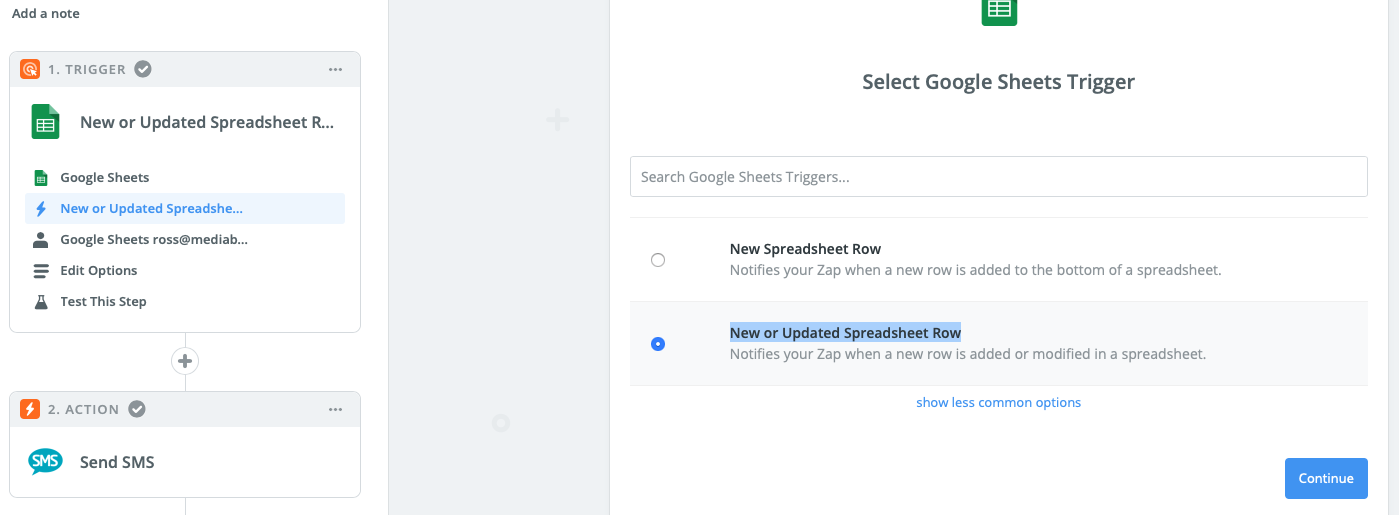Viewport: 1399px width, 515px height.
Task: Click the Action step completed checkmark icon
Action: (137, 409)
